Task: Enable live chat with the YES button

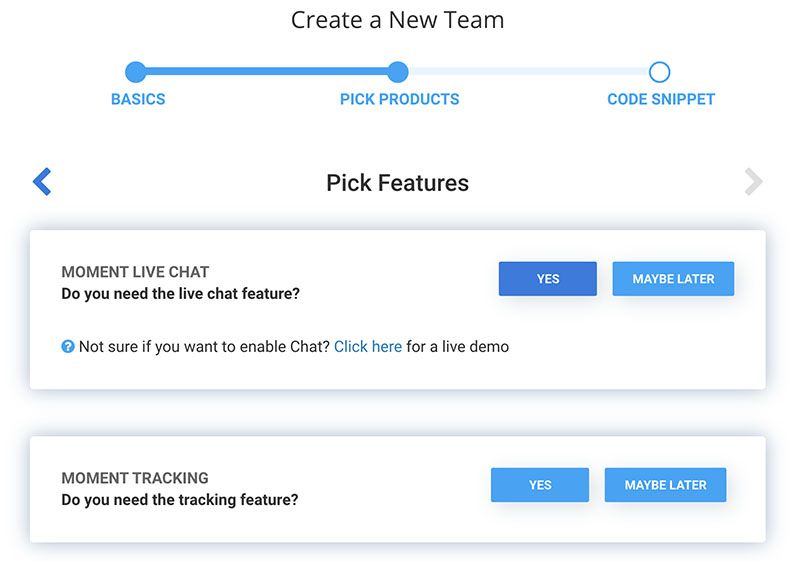Action: tap(548, 279)
